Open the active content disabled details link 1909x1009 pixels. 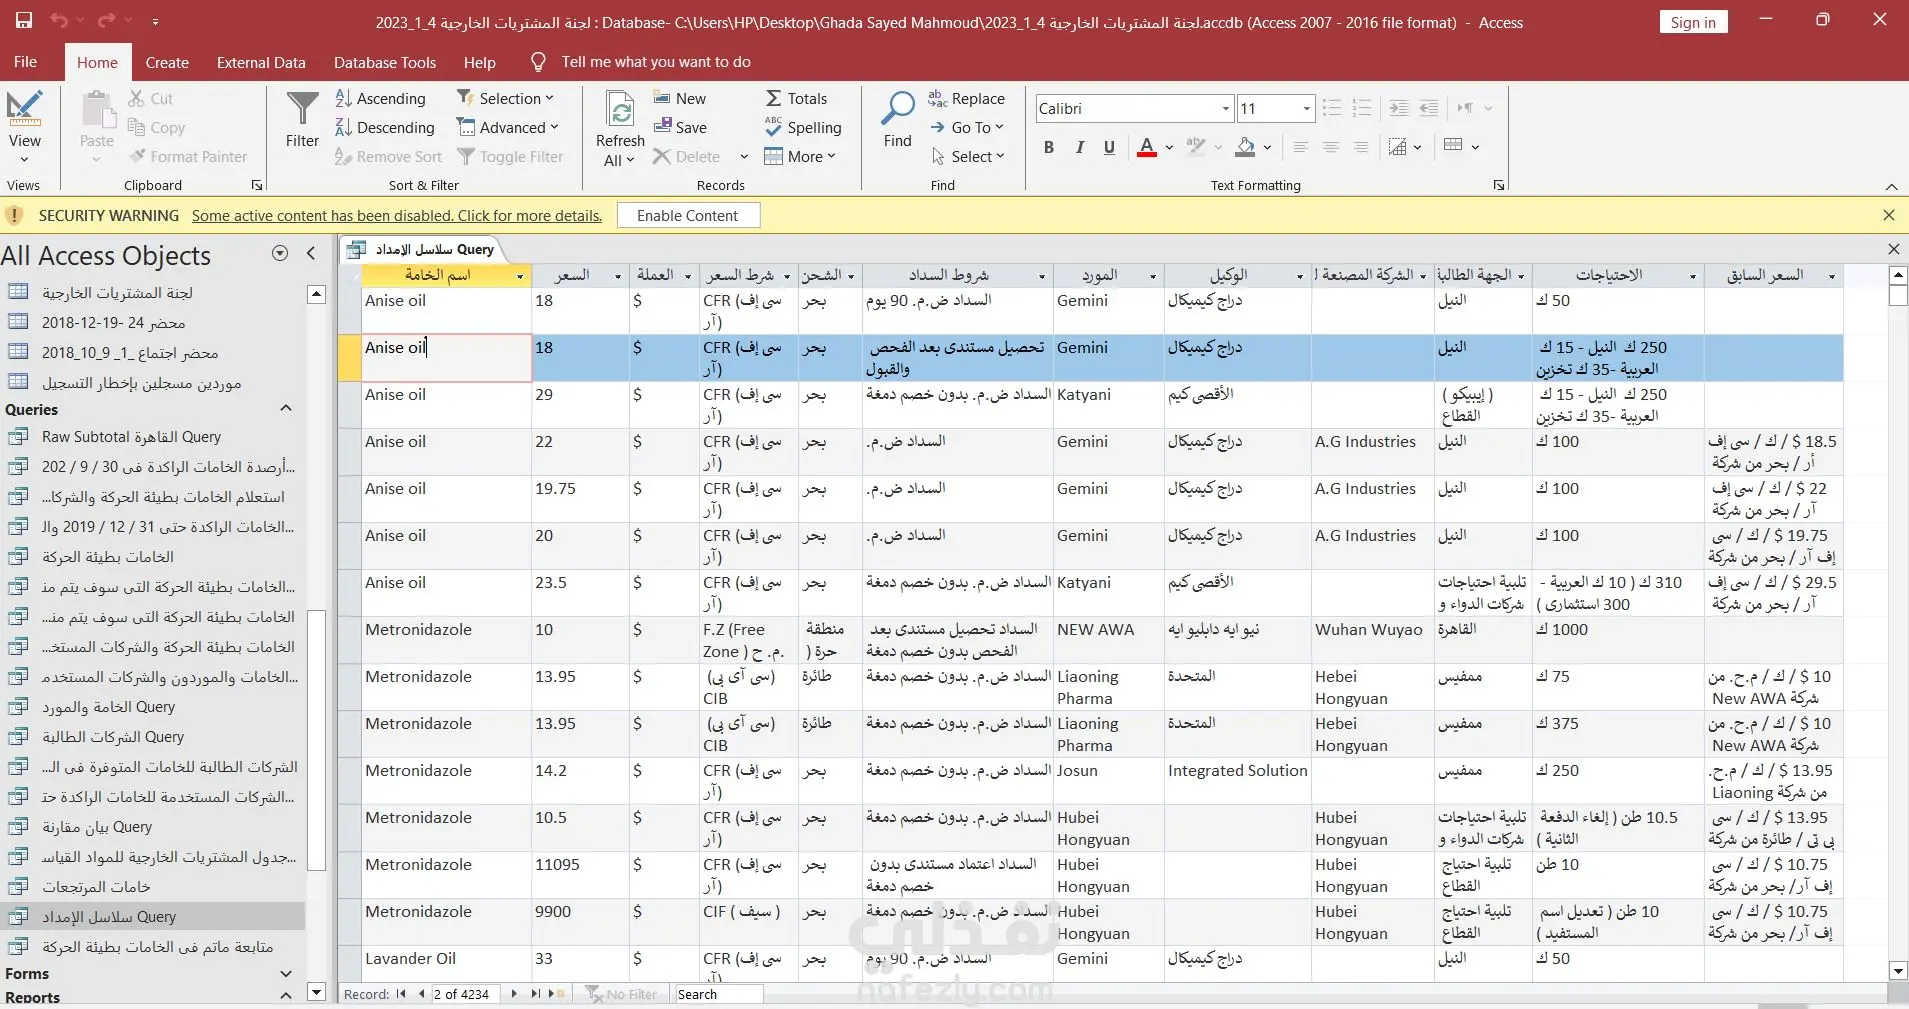397,215
